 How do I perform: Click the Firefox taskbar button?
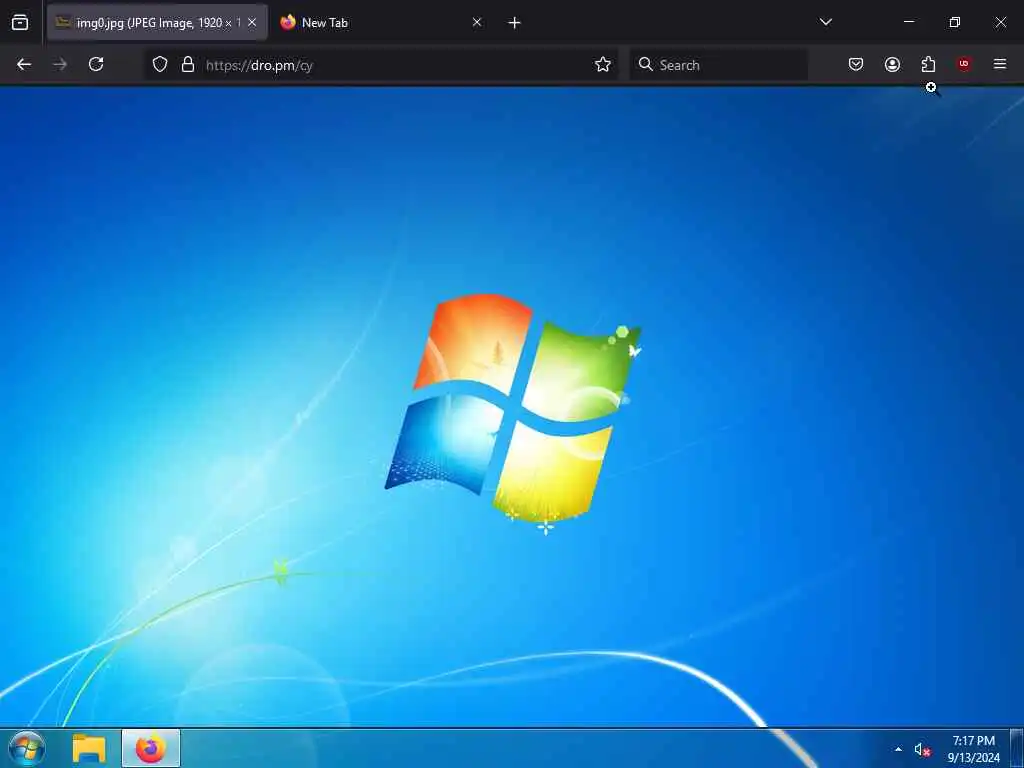pyautogui.click(x=151, y=748)
